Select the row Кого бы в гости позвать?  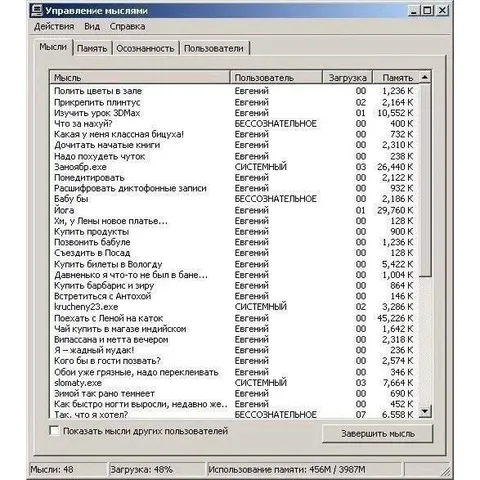(x=233, y=361)
